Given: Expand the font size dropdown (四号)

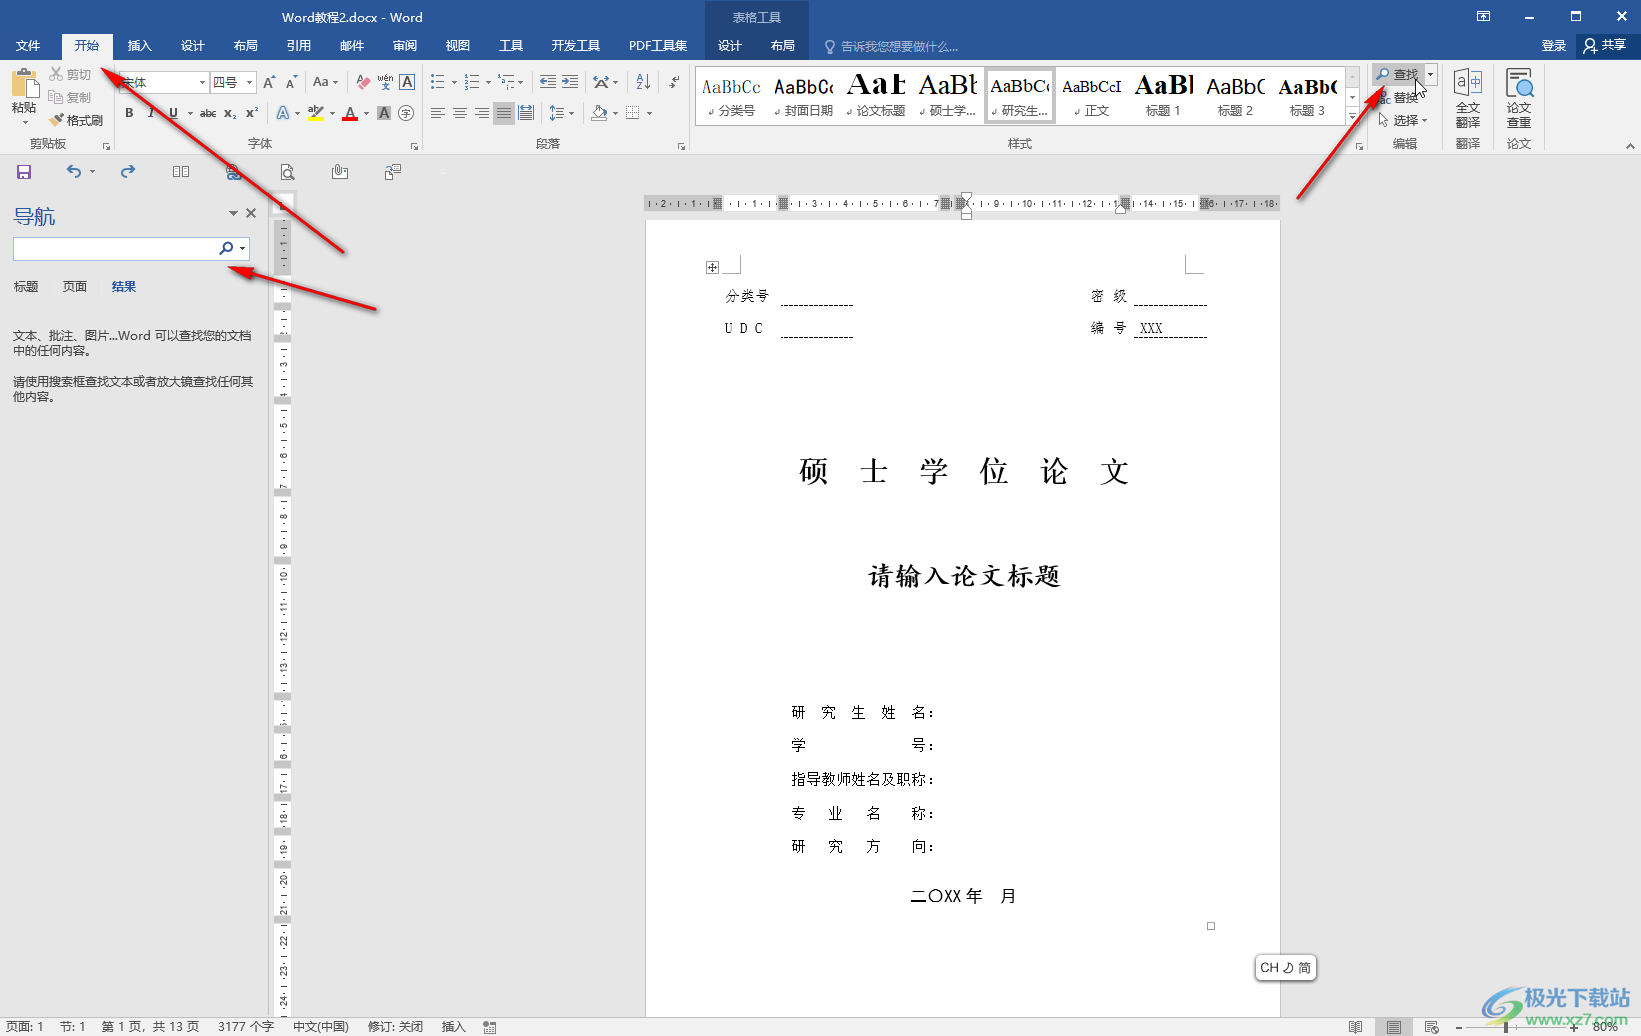Looking at the screenshot, I should pyautogui.click(x=250, y=83).
